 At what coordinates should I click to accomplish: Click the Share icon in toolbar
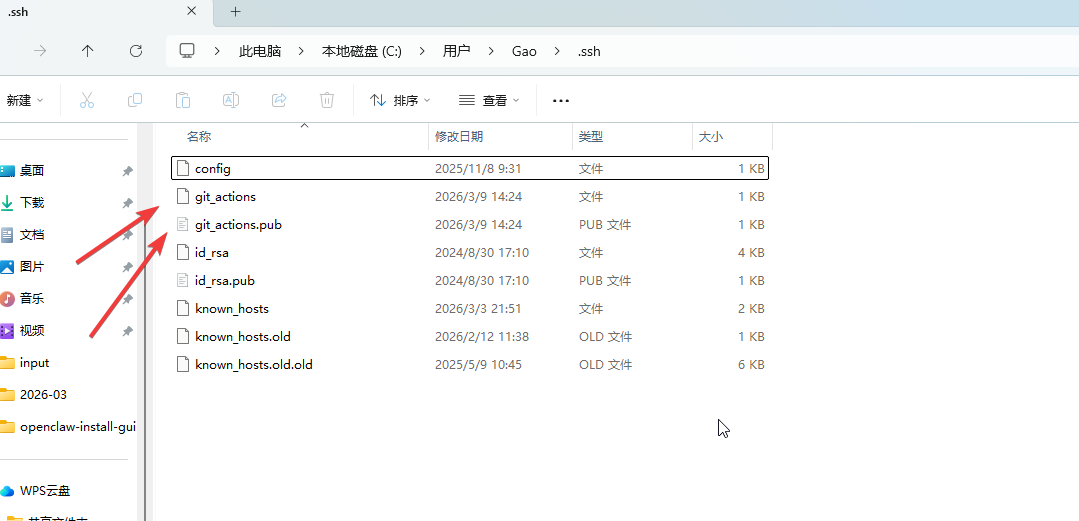[x=279, y=100]
